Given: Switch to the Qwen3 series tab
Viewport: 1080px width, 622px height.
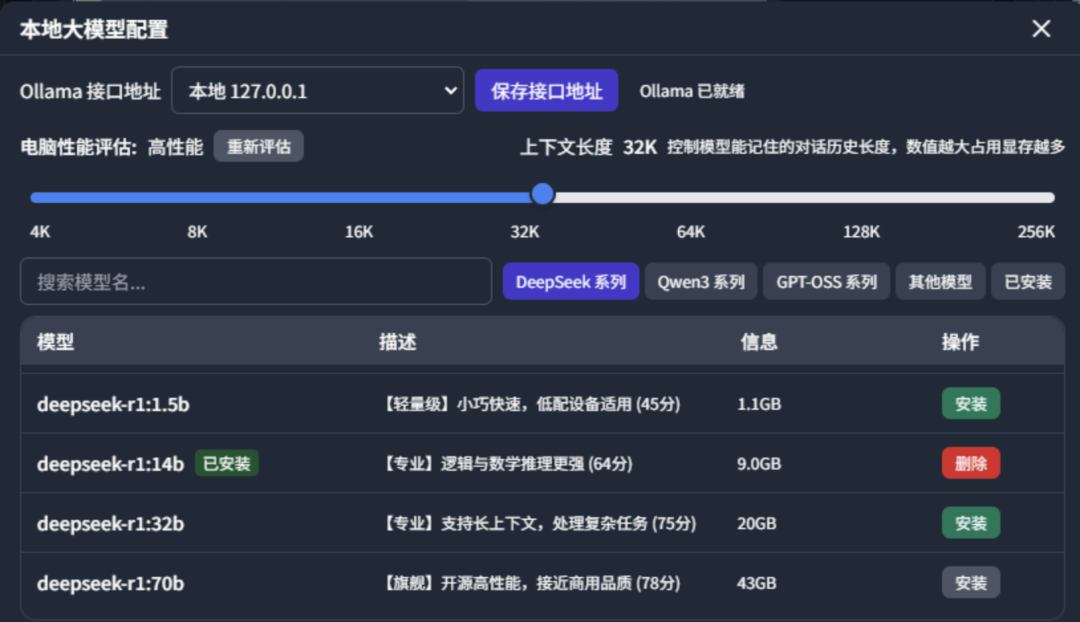Looking at the screenshot, I should point(701,282).
